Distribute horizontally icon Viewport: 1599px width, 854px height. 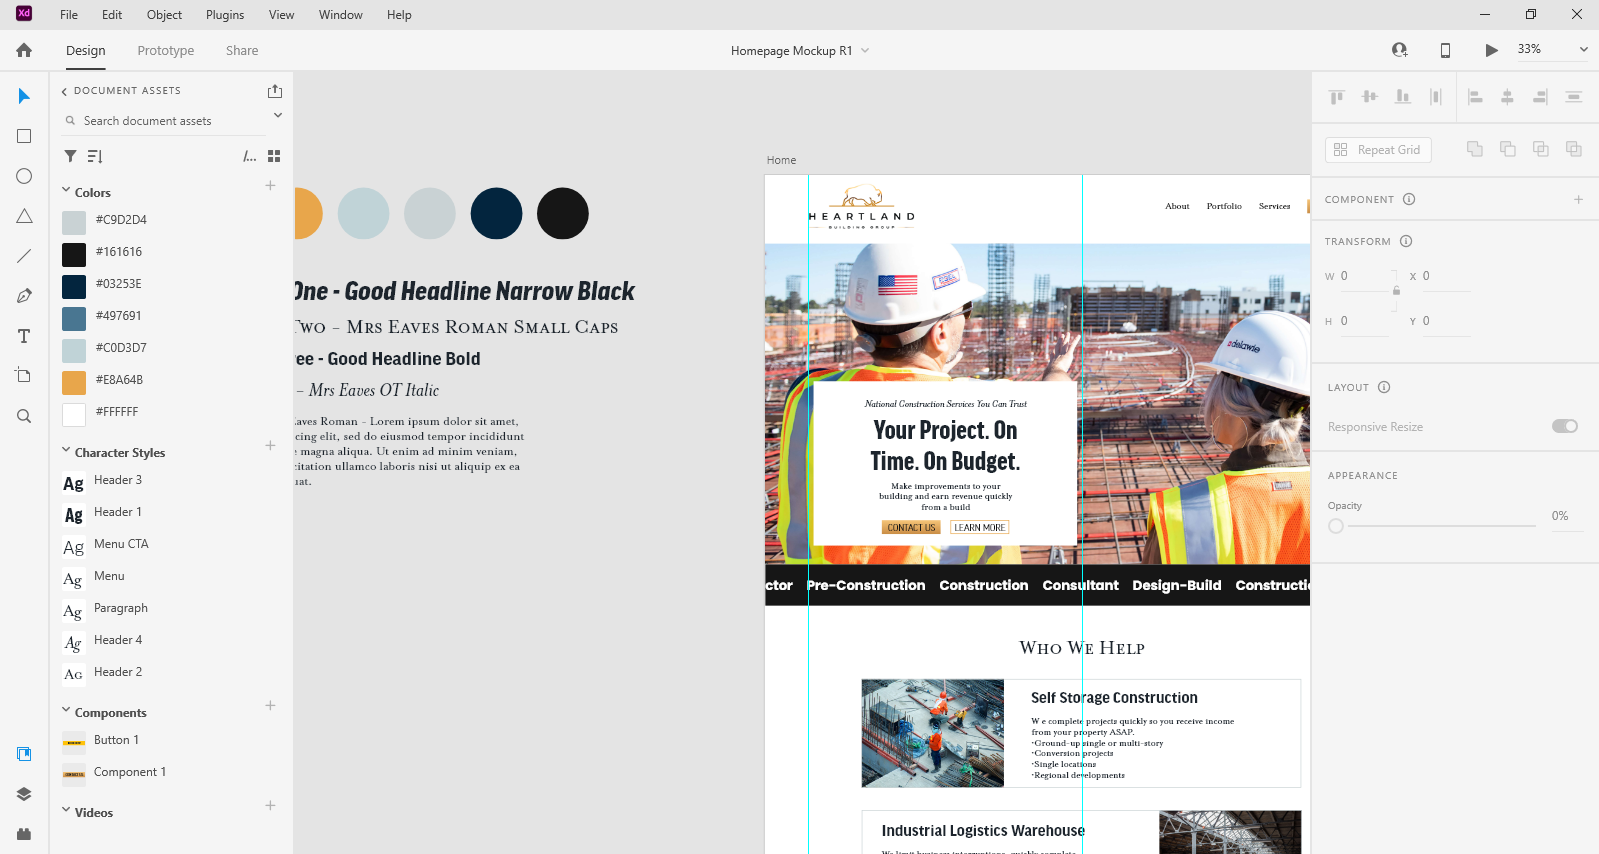(x=1436, y=97)
